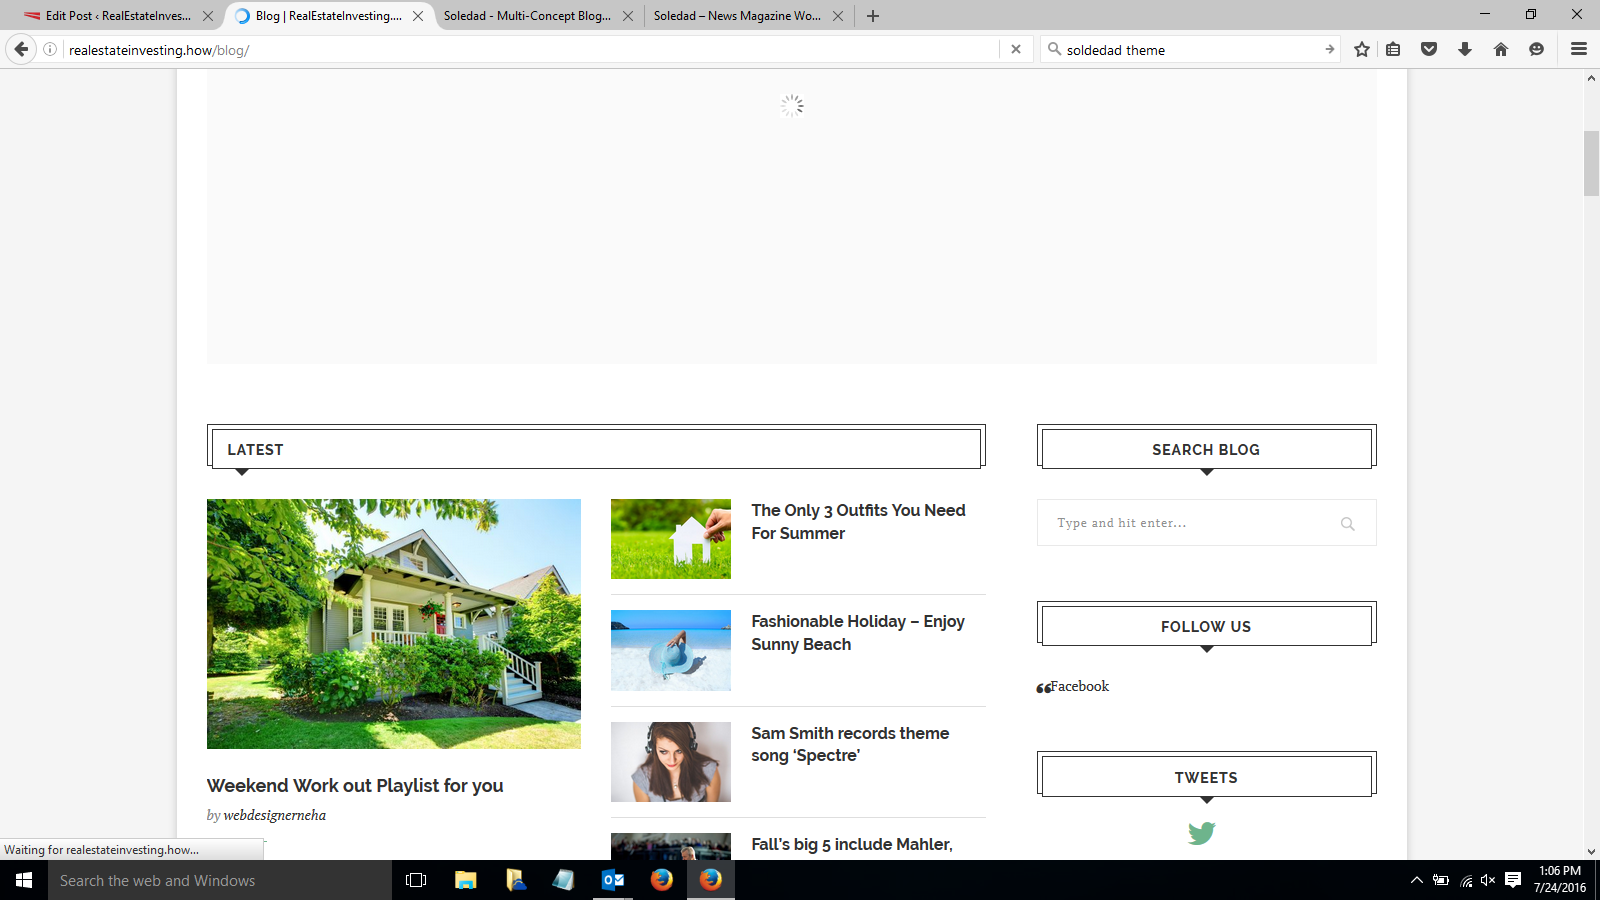Open Fashionable Holiday Sunny Beach article
The width and height of the screenshot is (1600, 900).
pyautogui.click(x=858, y=633)
